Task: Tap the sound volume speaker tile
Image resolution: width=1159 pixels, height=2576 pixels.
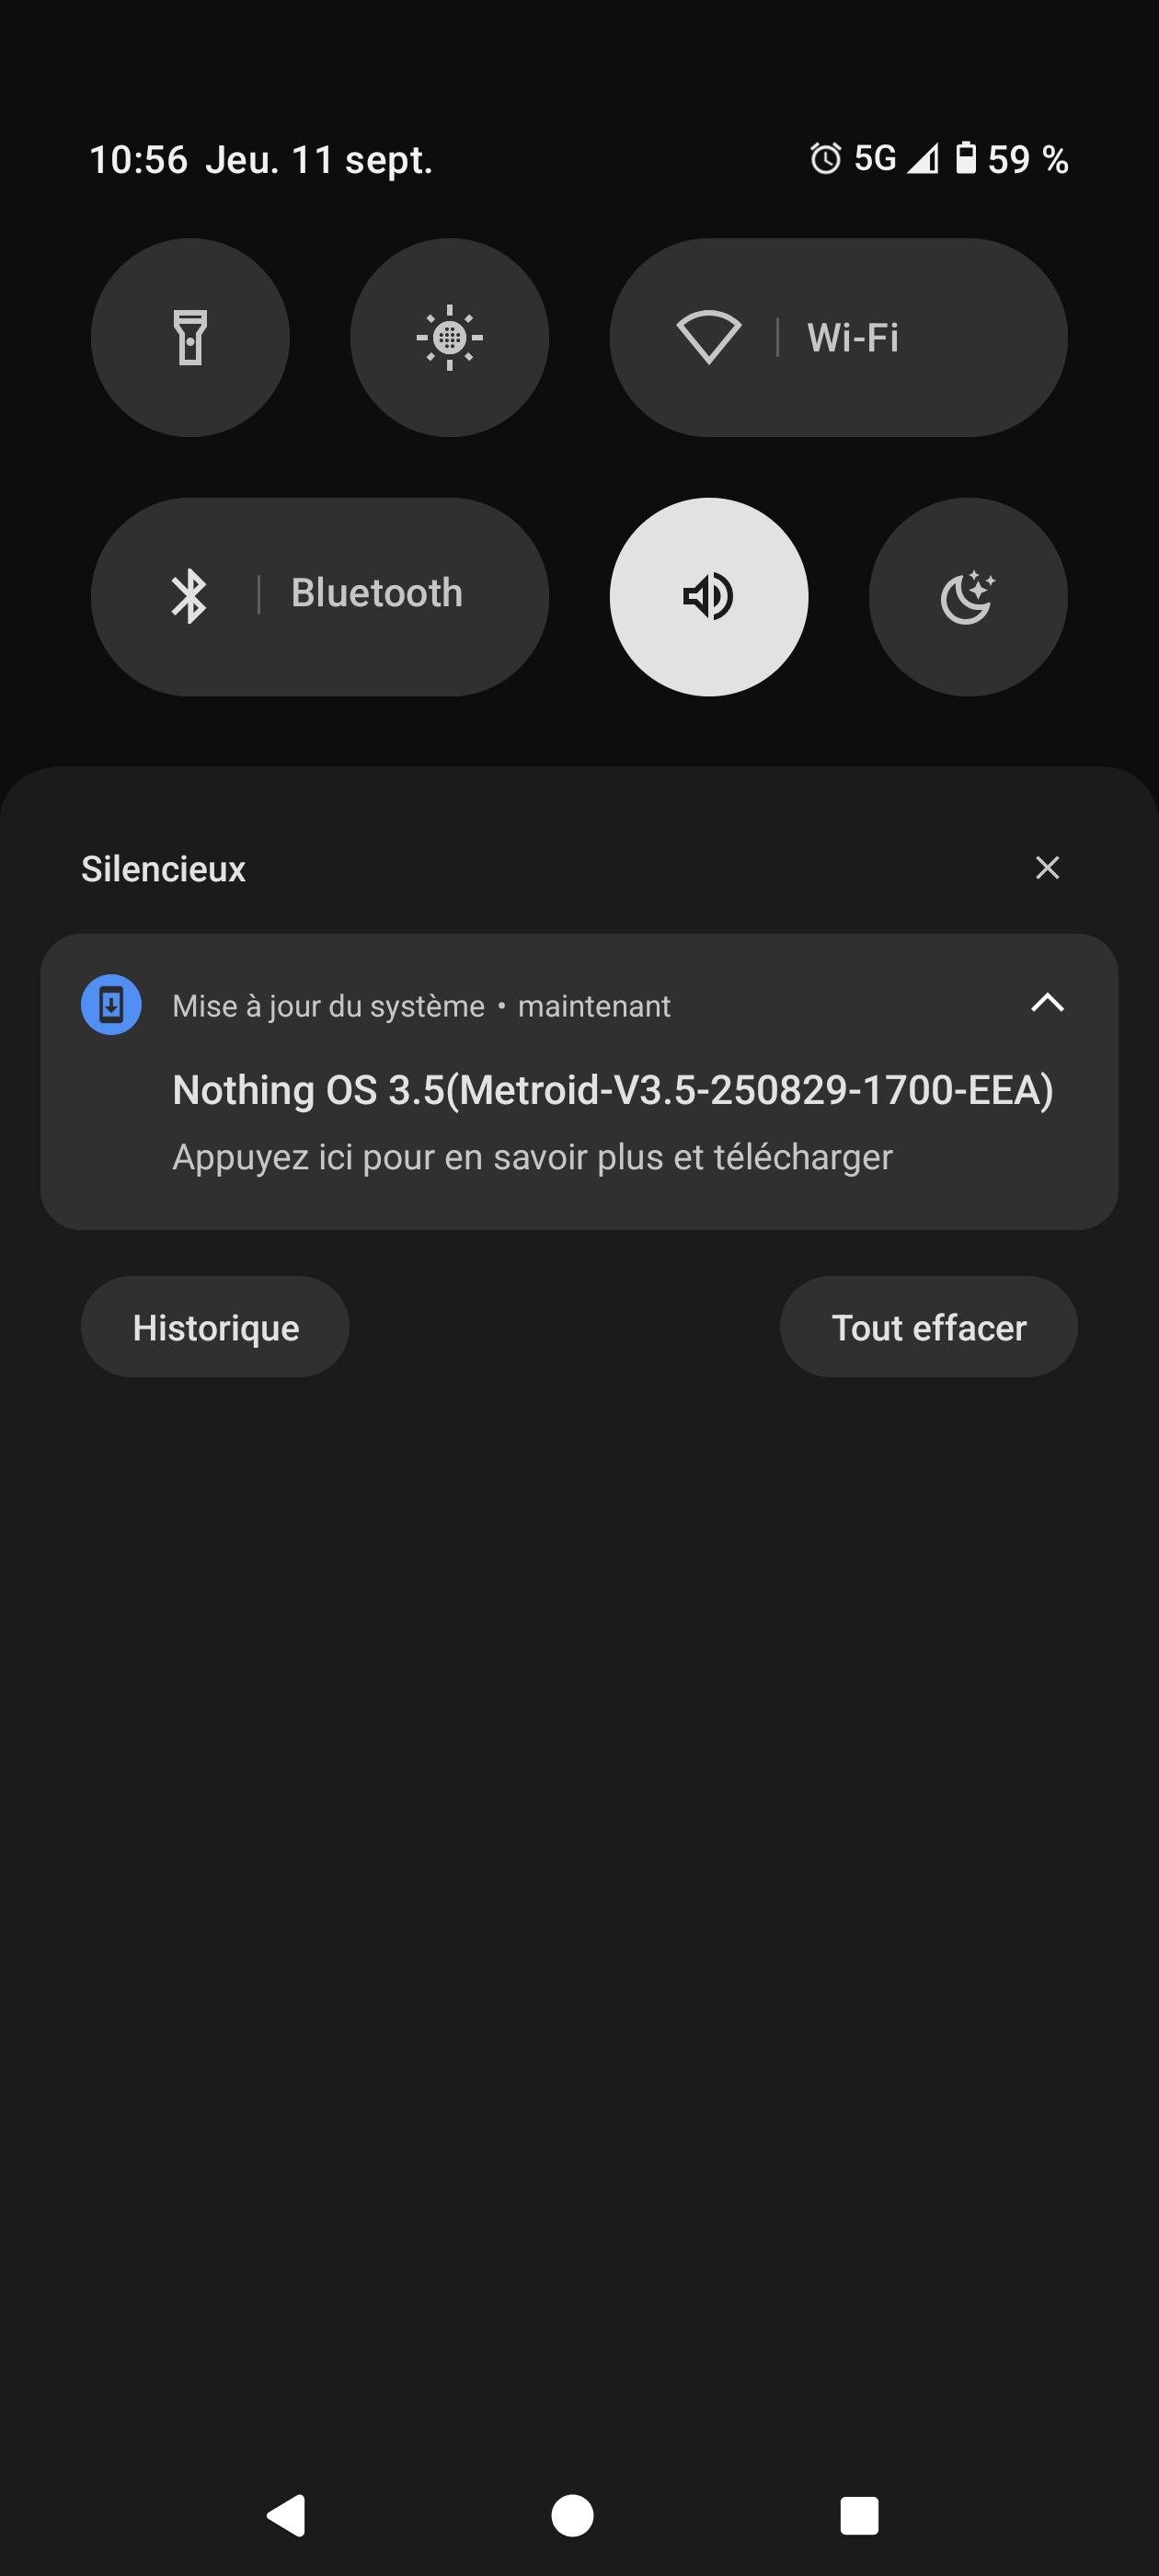Action: pyautogui.click(x=708, y=596)
